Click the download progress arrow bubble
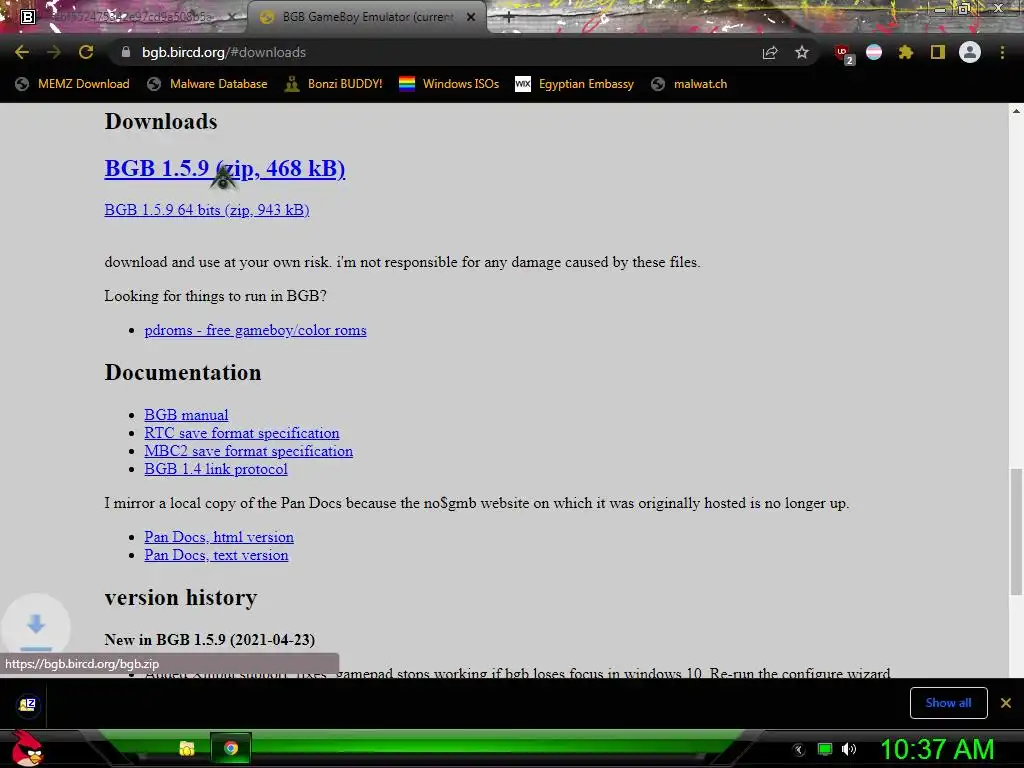Viewport: 1024px width, 768px height. 36,627
